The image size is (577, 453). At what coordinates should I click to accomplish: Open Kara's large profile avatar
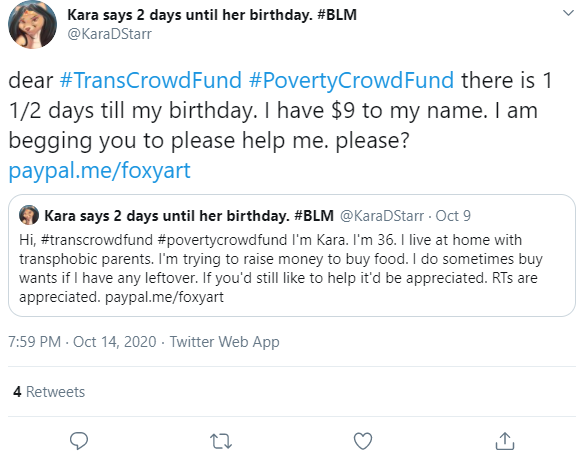(32, 24)
